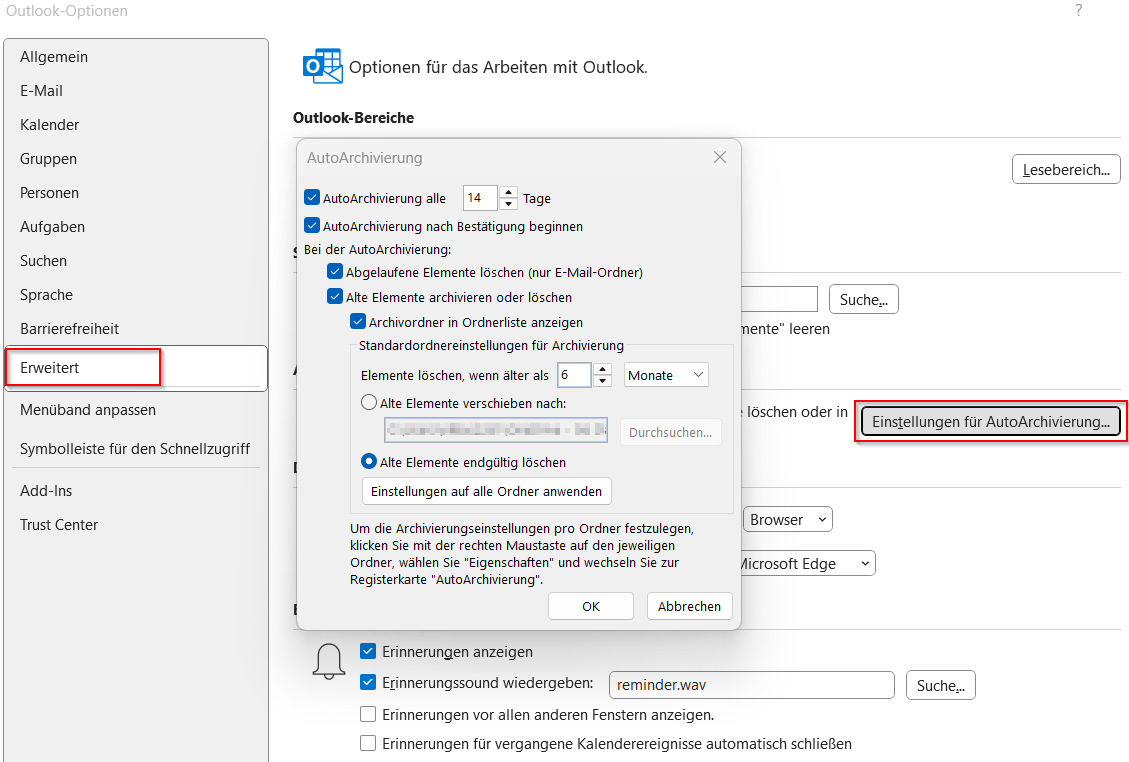Viewport: 1129px width, 762px height.
Task: Uncheck 'Abgelaufene Elemente löschen' checkbox
Action: pos(335,272)
